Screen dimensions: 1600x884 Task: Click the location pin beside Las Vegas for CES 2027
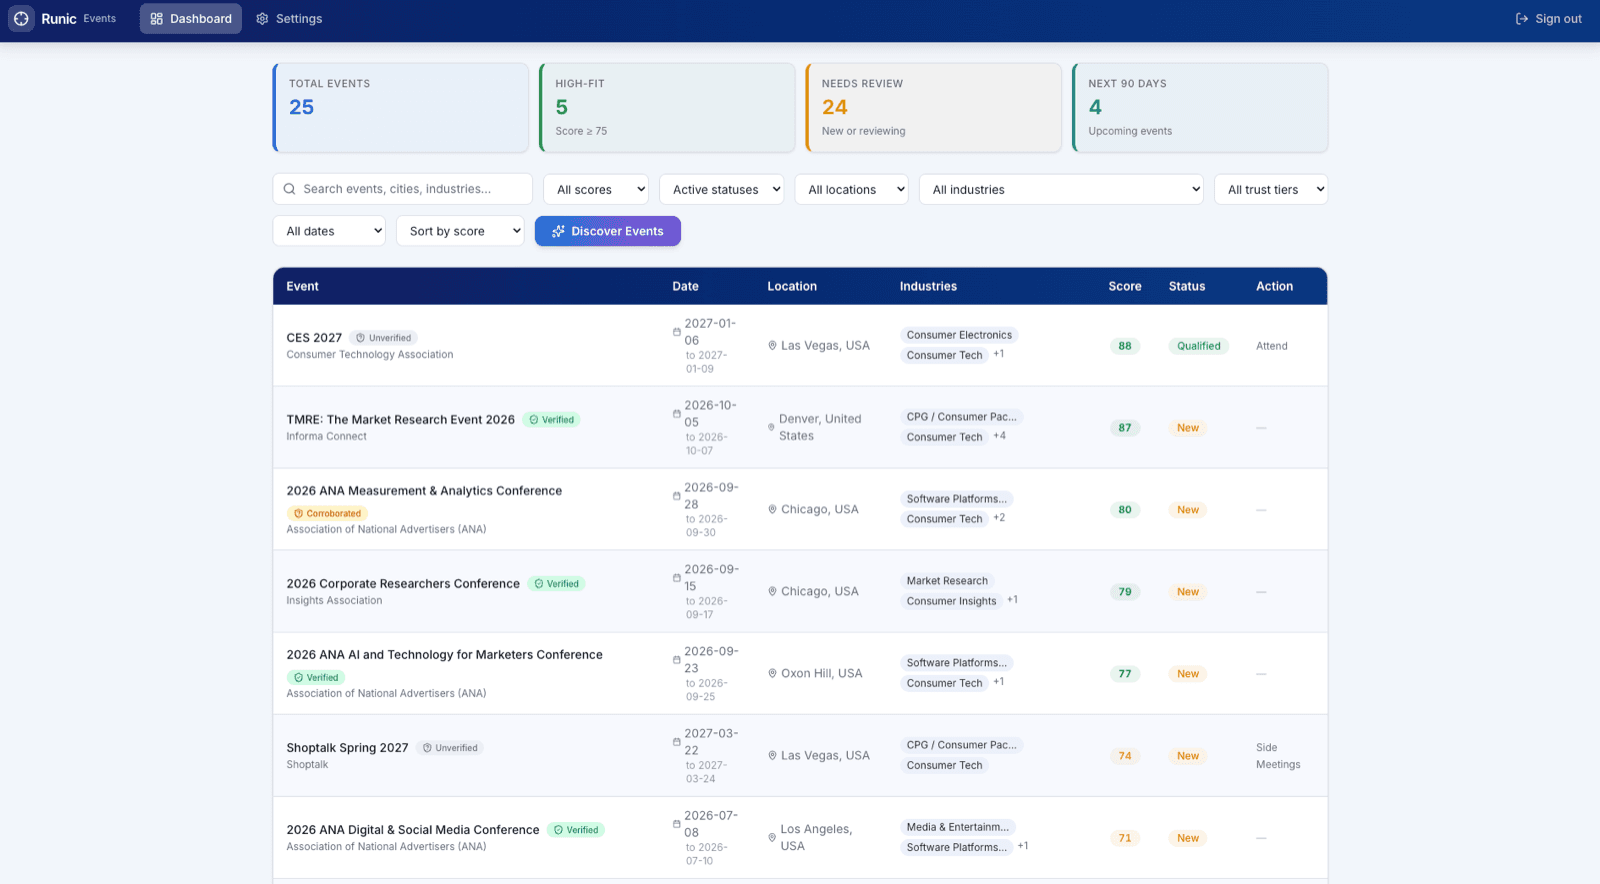tap(772, 346)
